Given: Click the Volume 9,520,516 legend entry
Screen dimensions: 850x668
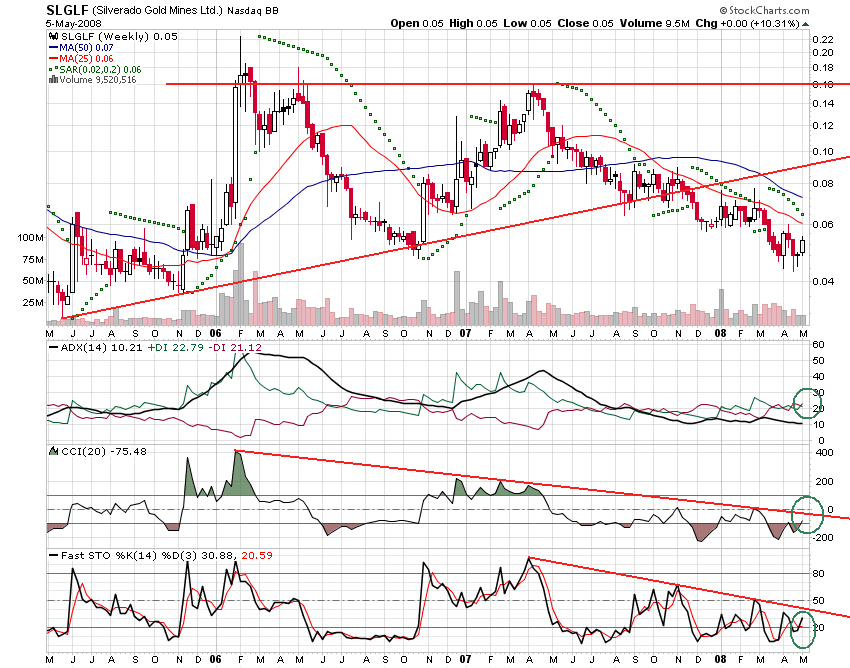Looking at the screenshot, I should pos(98,80).
